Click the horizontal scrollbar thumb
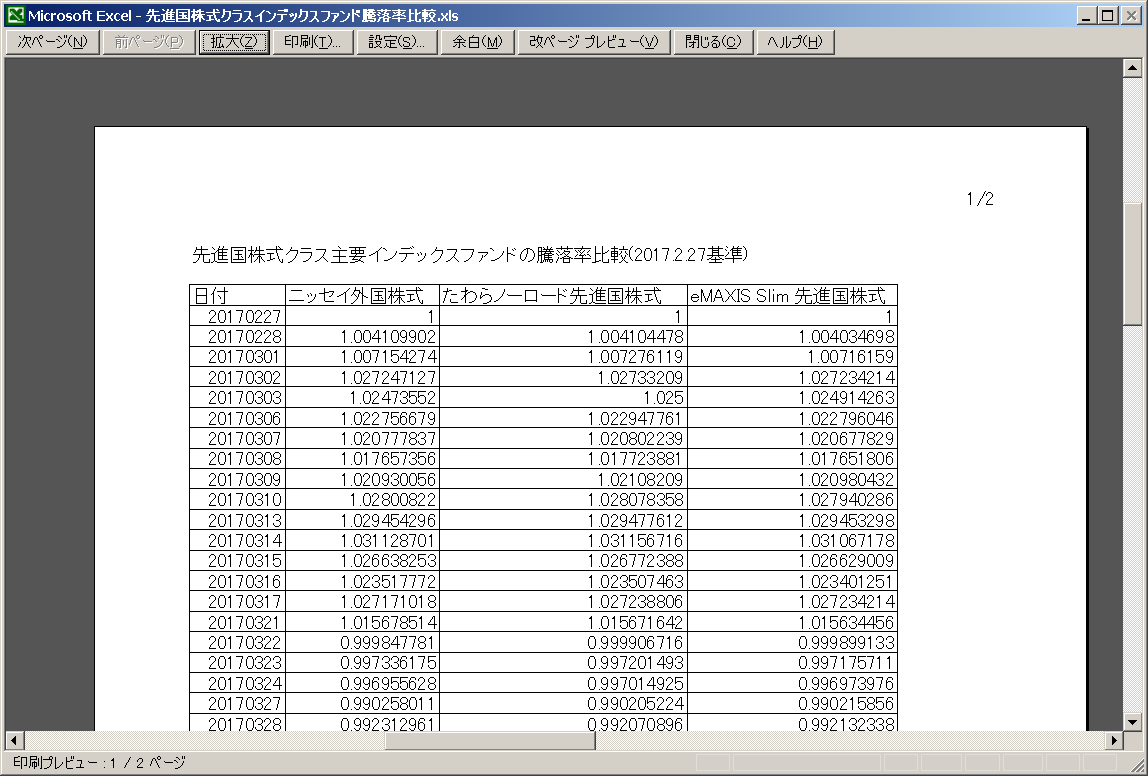This screenshot has width=1148, height=776. (x=491, y=740)
